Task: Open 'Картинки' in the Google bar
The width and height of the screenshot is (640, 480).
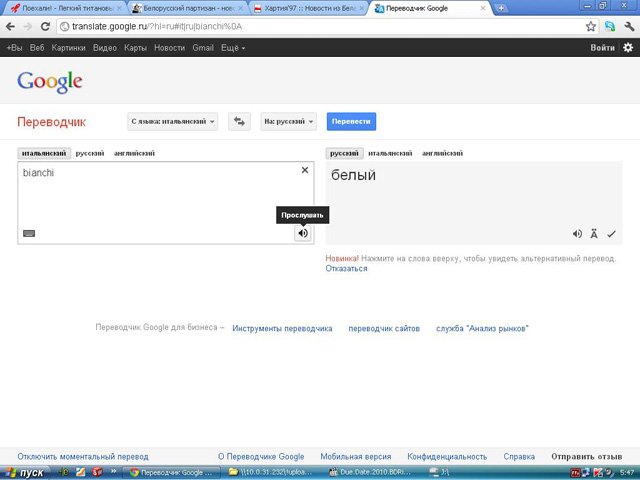Action: (x=68, y=48)
